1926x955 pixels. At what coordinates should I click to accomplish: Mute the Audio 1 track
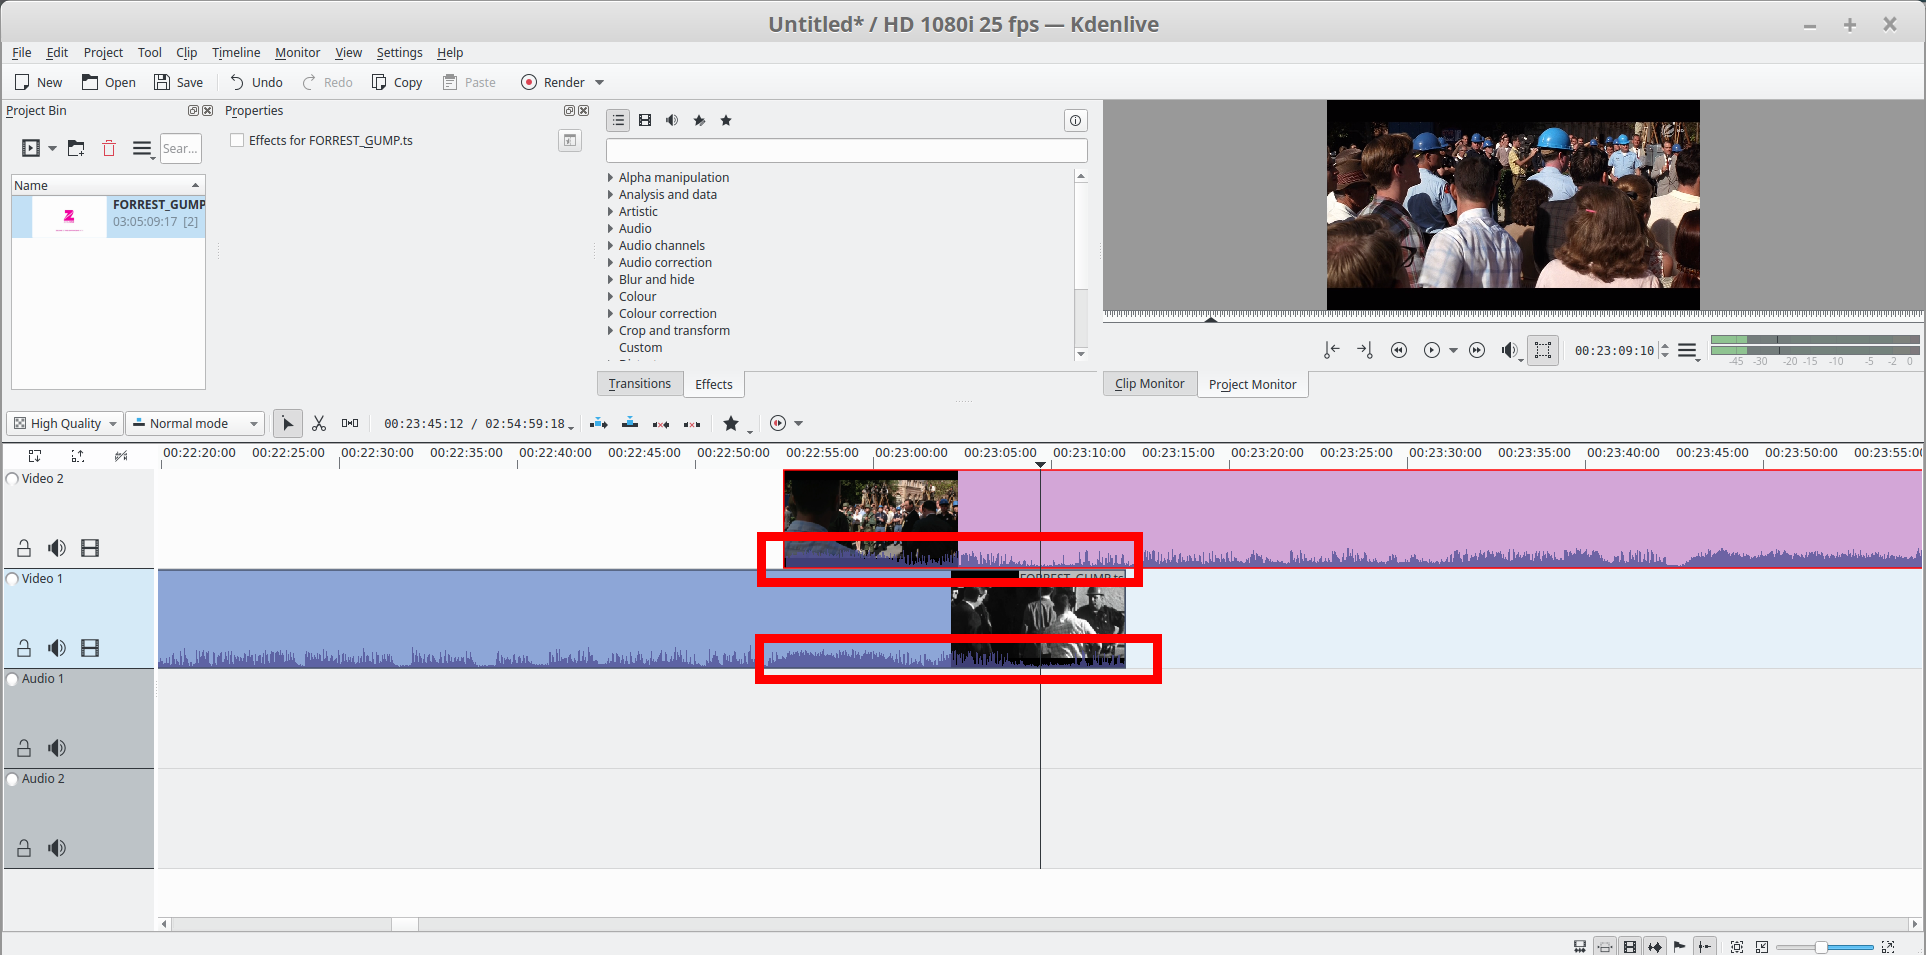point(57,748)
